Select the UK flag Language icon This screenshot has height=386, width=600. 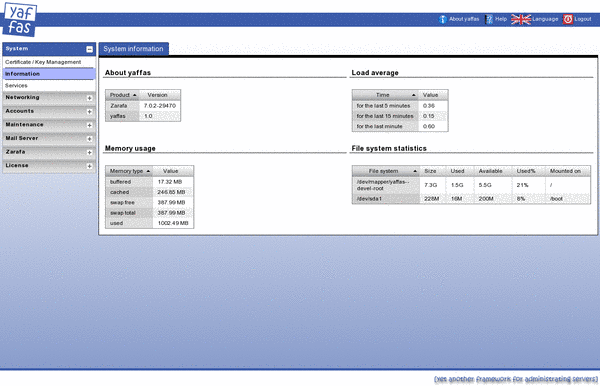click(x=521, y=19)
